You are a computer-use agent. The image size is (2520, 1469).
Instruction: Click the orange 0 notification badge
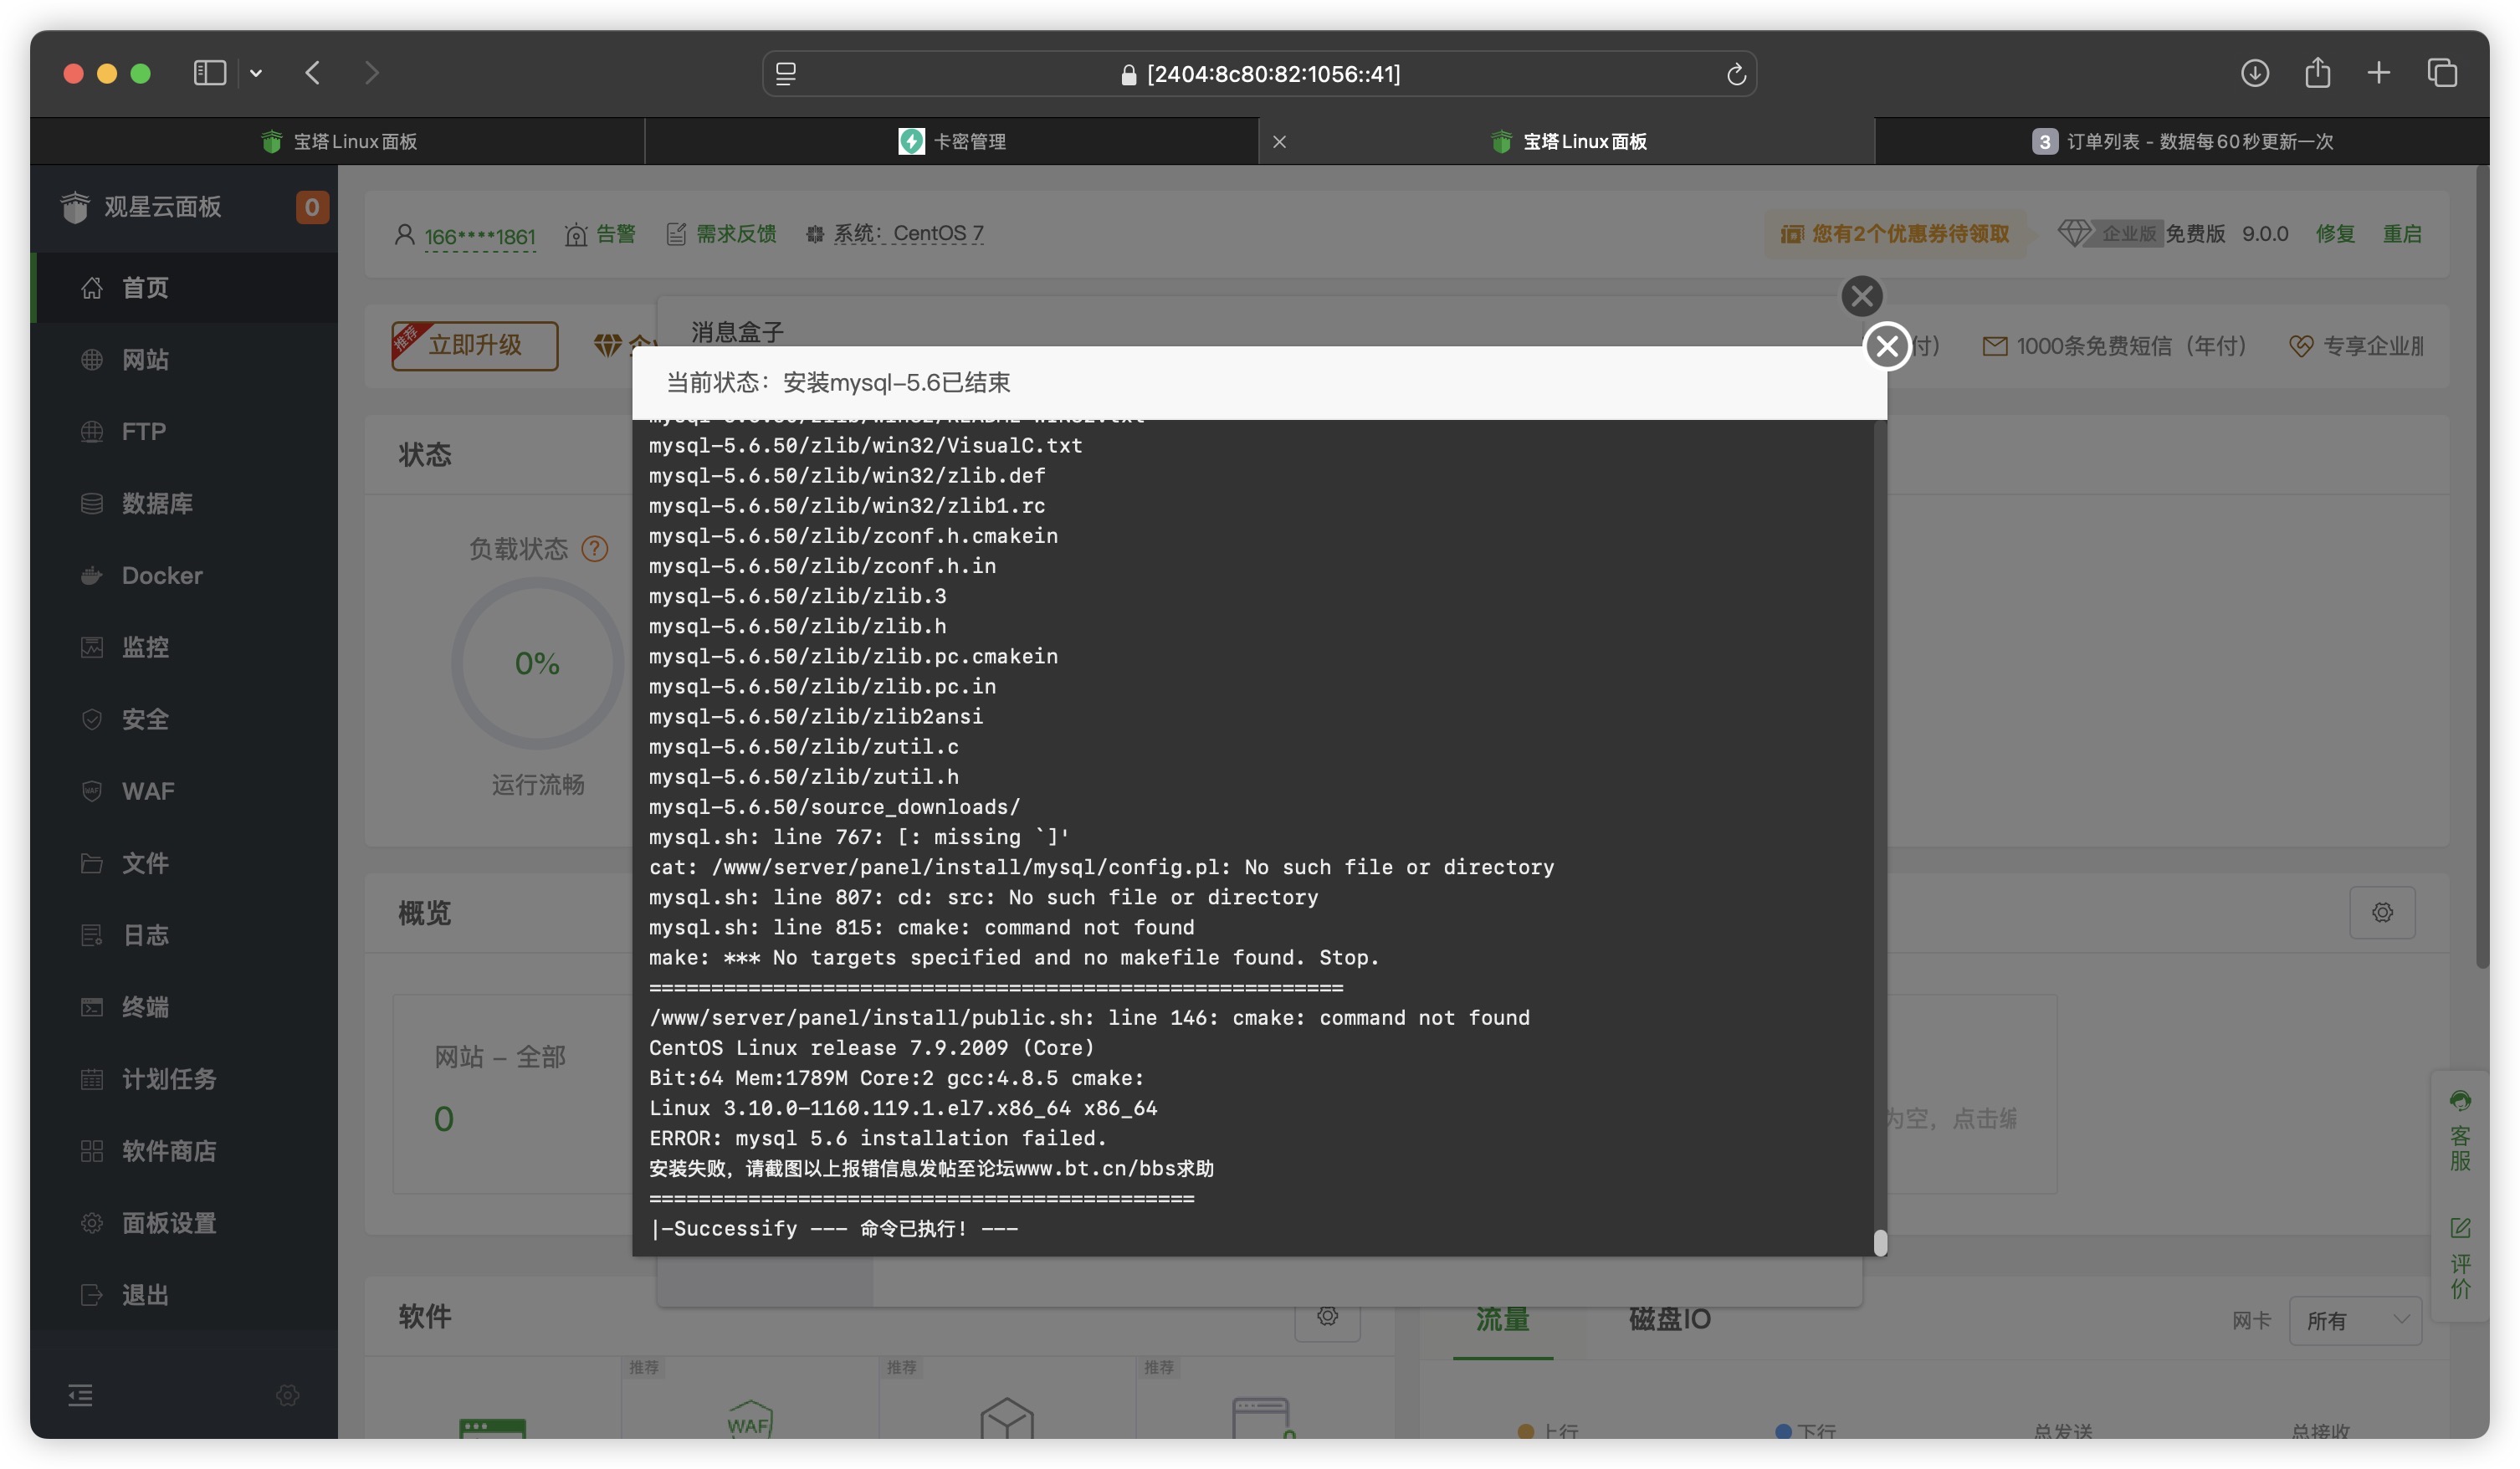[x=312, y=207]
